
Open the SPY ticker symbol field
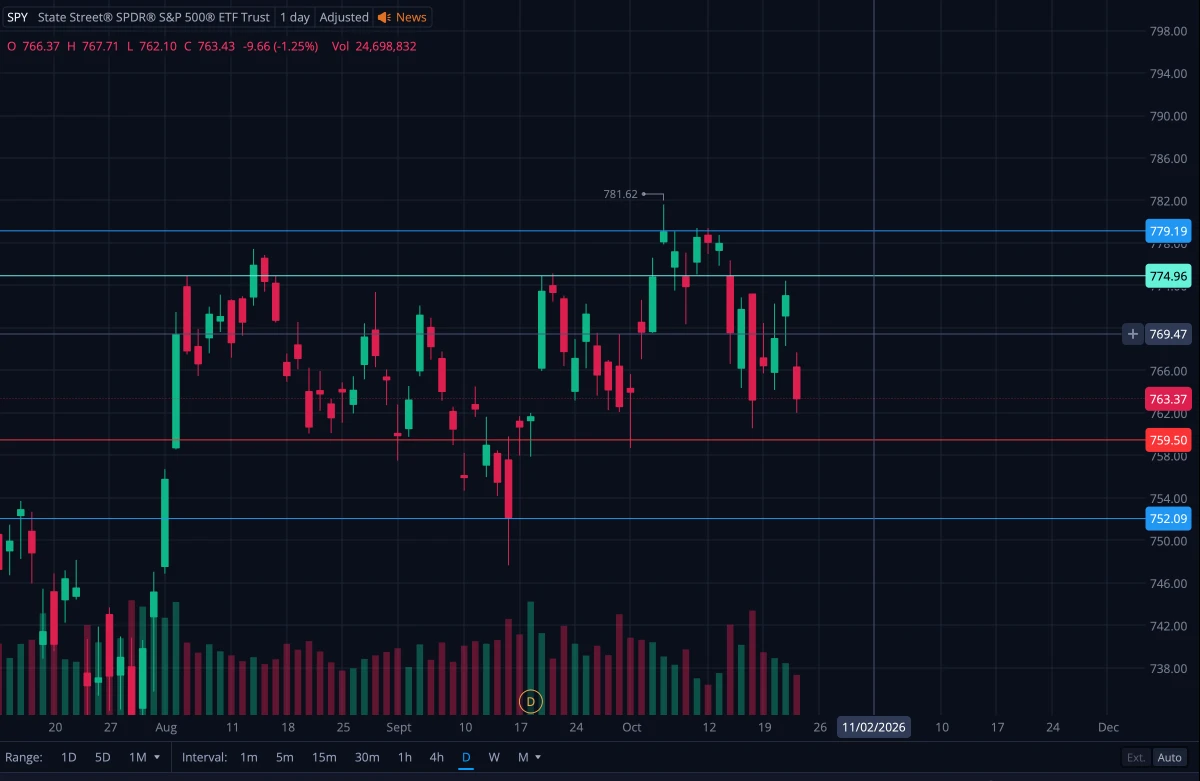tap(18, 17)
